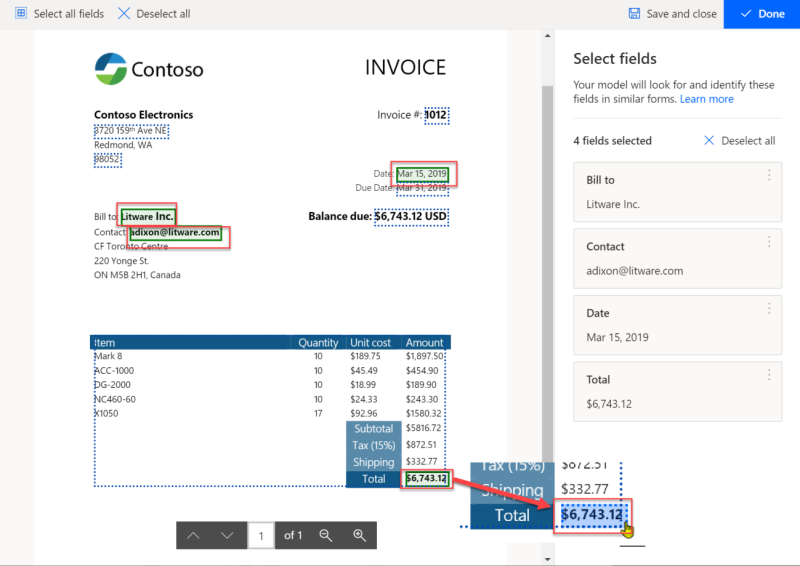Zoom in using the magnifier plus icon

(x=359, y=535)
